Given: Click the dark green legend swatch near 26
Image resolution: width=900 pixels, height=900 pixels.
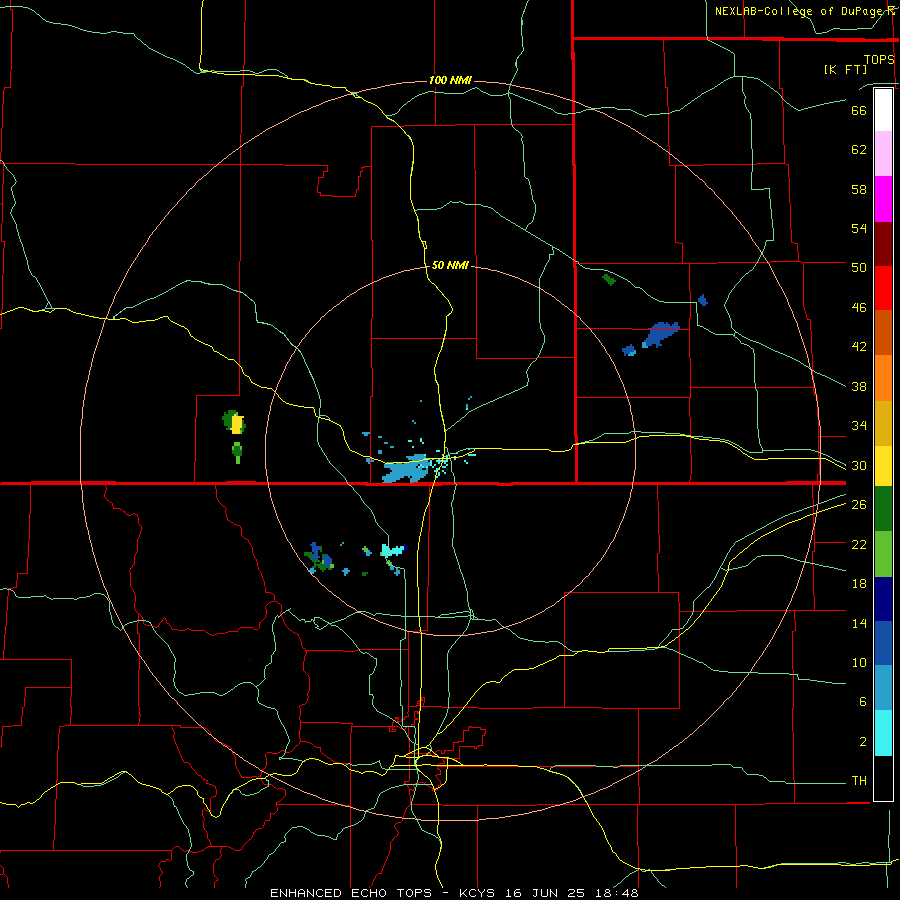Looking at the screenshot, I should pyautogui.click(x=883, y=508).
